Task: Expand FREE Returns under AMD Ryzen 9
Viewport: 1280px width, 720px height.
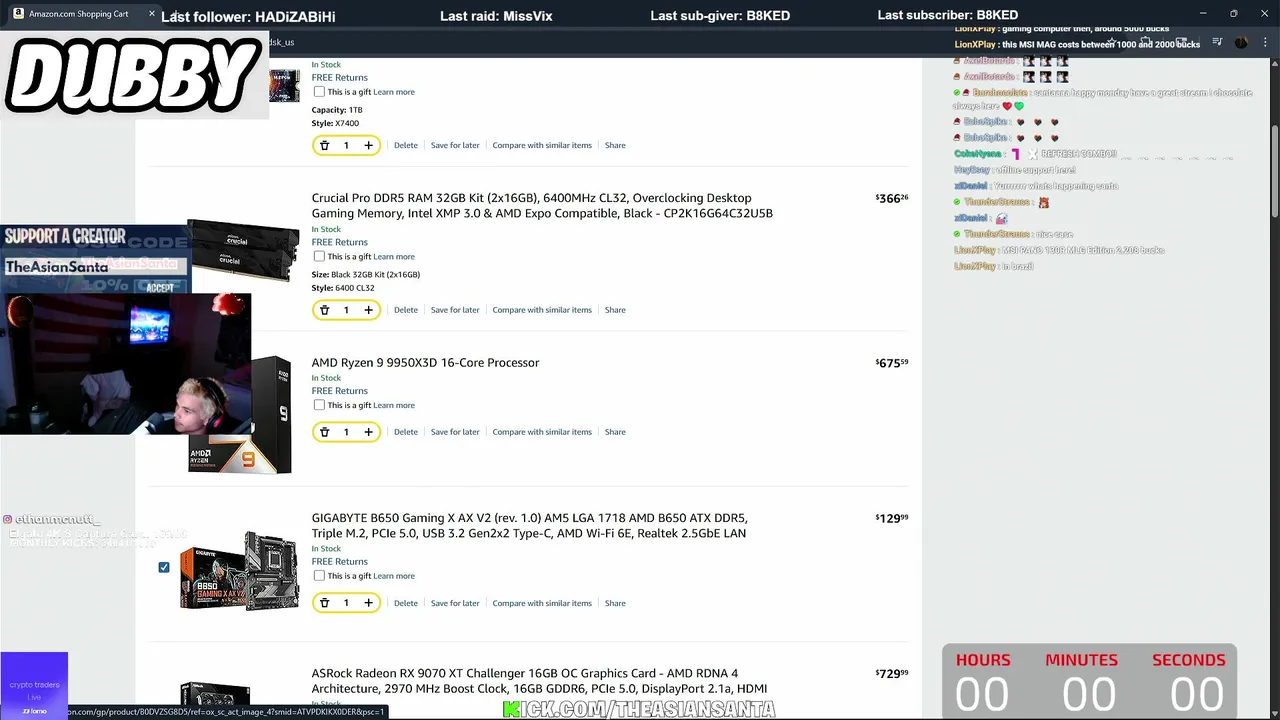Action: (x=339, y=391)
